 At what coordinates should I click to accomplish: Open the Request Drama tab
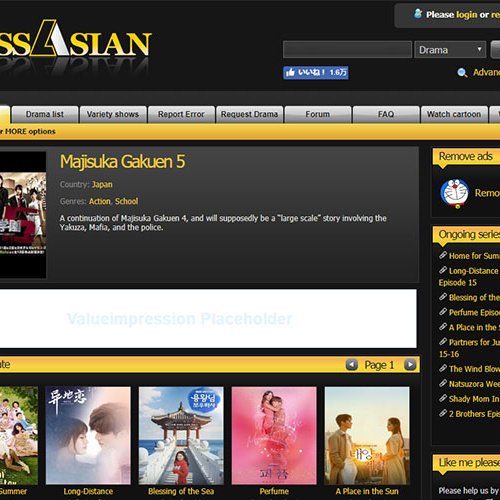(250, 114)
